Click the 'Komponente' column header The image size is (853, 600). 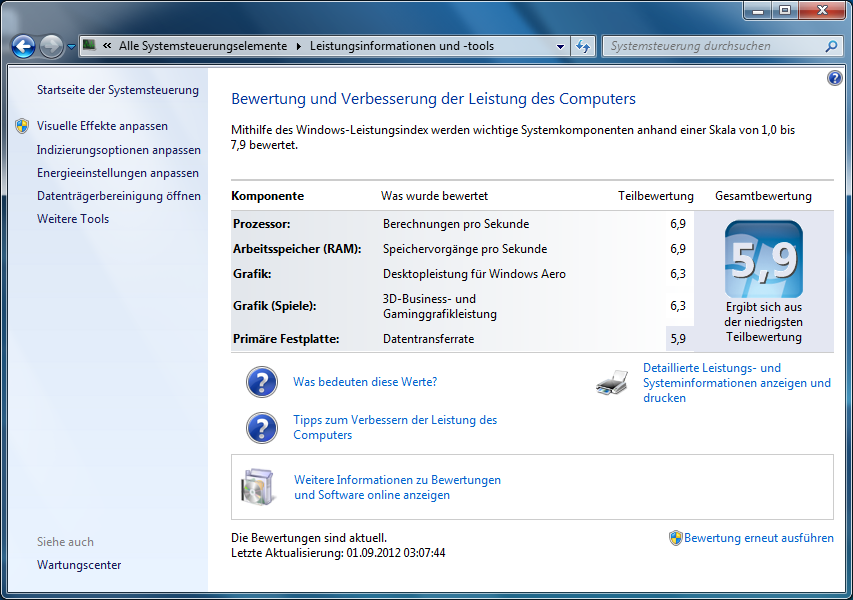pyautogui.click(x=268, y=196)
